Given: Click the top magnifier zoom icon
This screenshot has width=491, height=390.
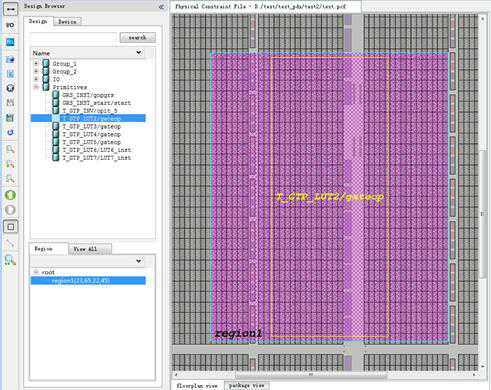Looking at the screenshot, I should tap(10, 149).
